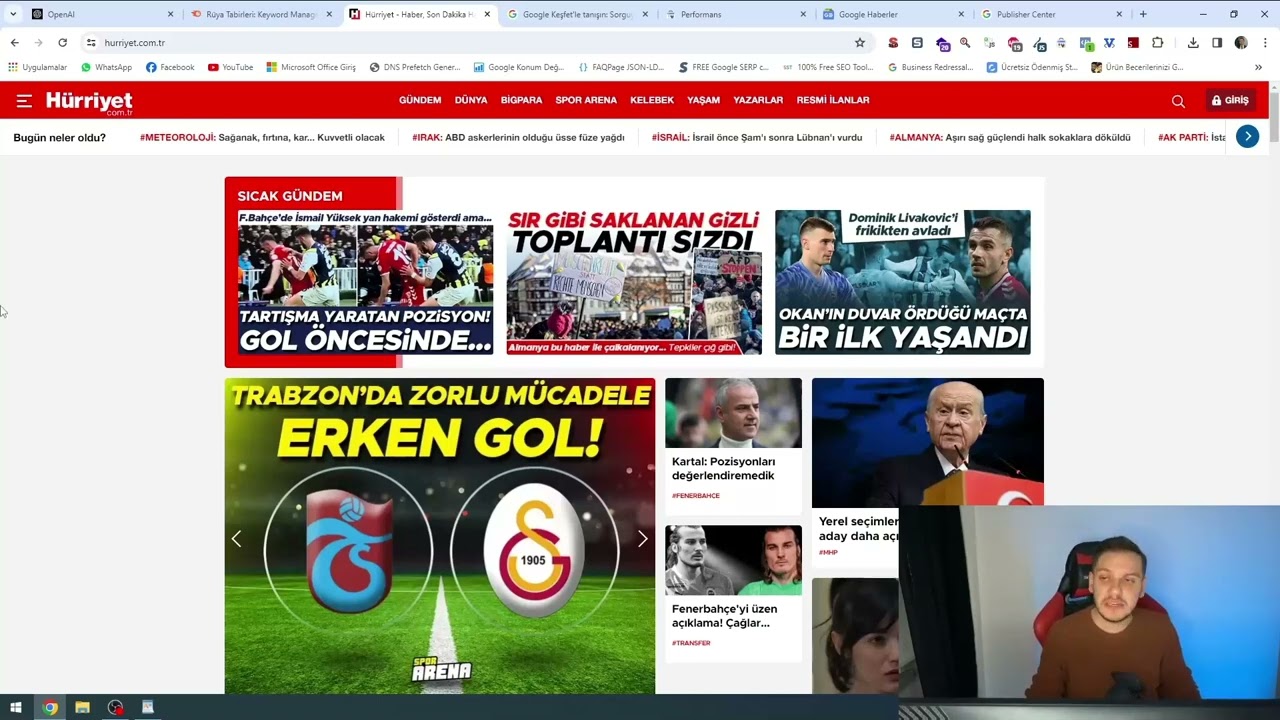1280x720 pixels.
Task: Open the BİGPARA section
Action: pyautogui.click(x=521, y=100)
